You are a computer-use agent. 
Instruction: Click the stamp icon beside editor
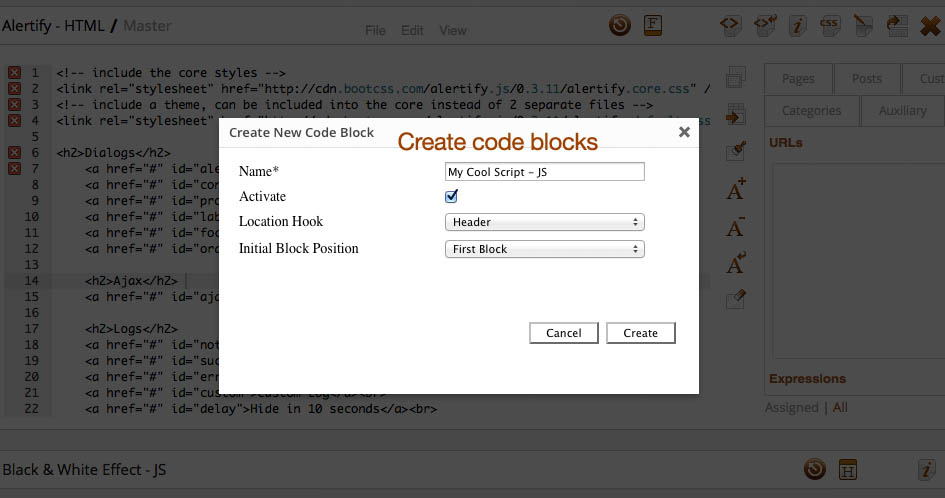(736, 151)
